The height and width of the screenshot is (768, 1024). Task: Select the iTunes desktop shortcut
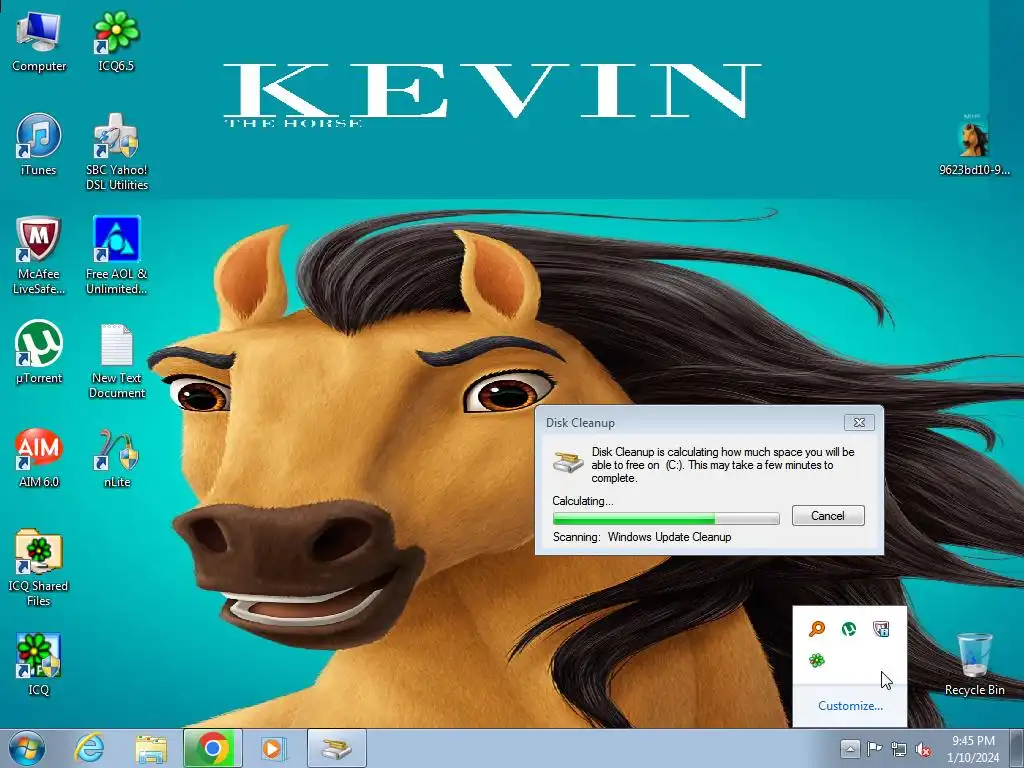tap(39, 145)
